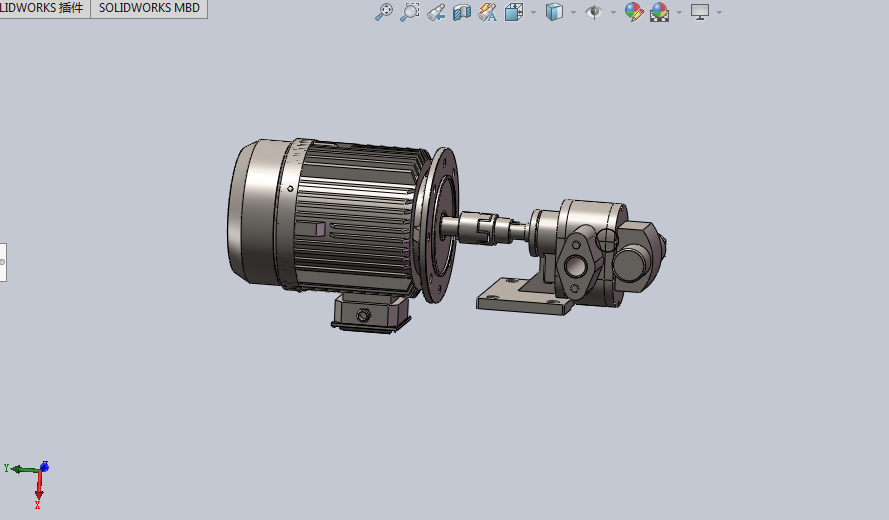Expand the View Orientation dropdown arrow
889x520 pixels.
point(533,12)
